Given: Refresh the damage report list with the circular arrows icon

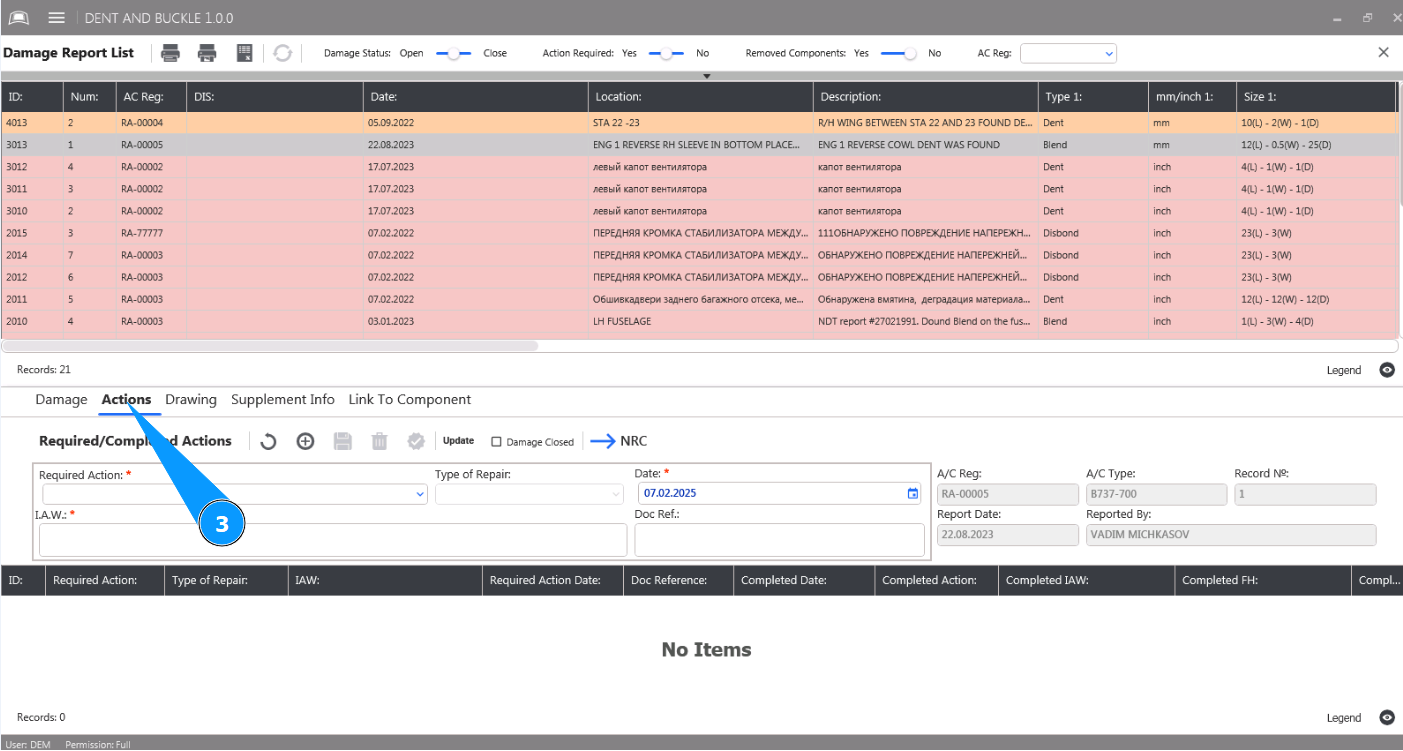Looking at the screenshot, I should point(283,53).
